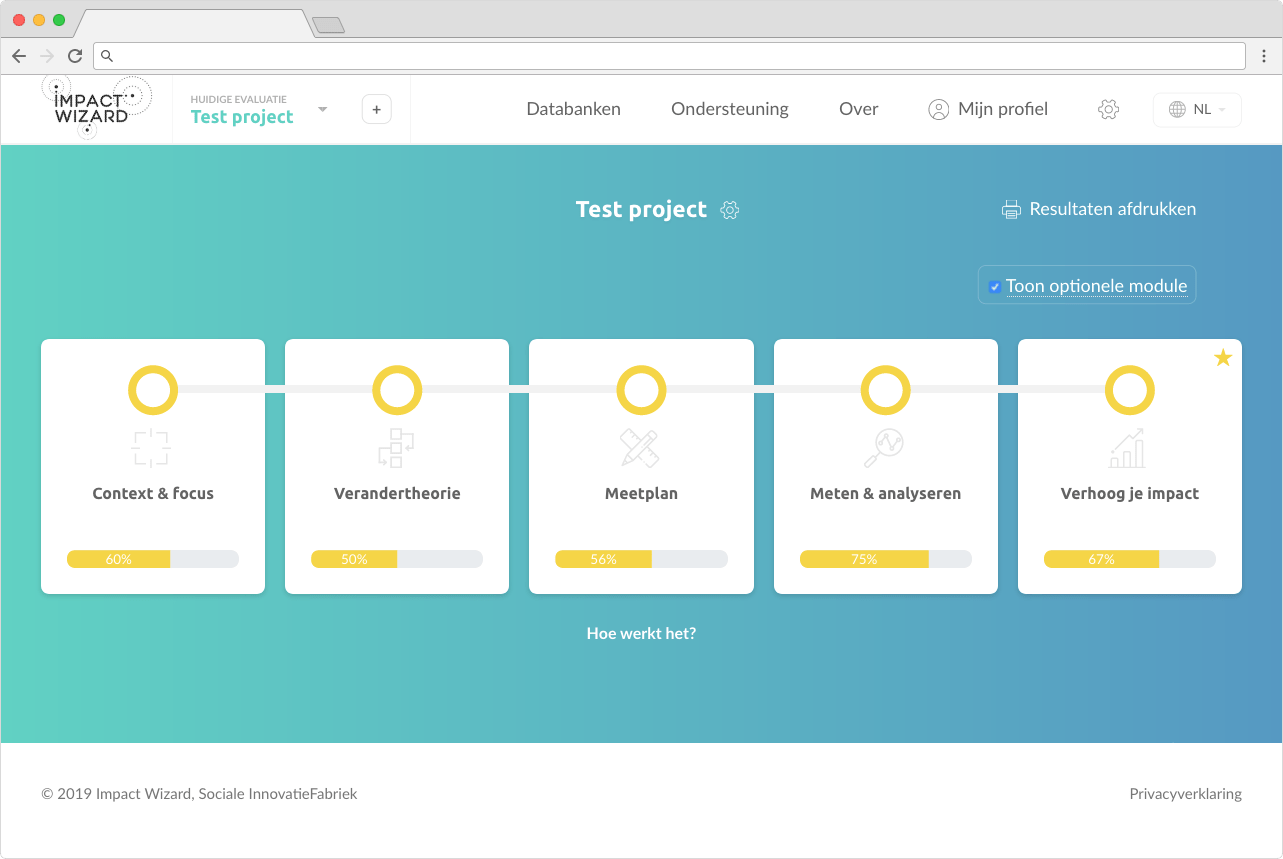Click the Toon optionele module label
Viewport: 1283px width, 859px height.
(1096, 286)
